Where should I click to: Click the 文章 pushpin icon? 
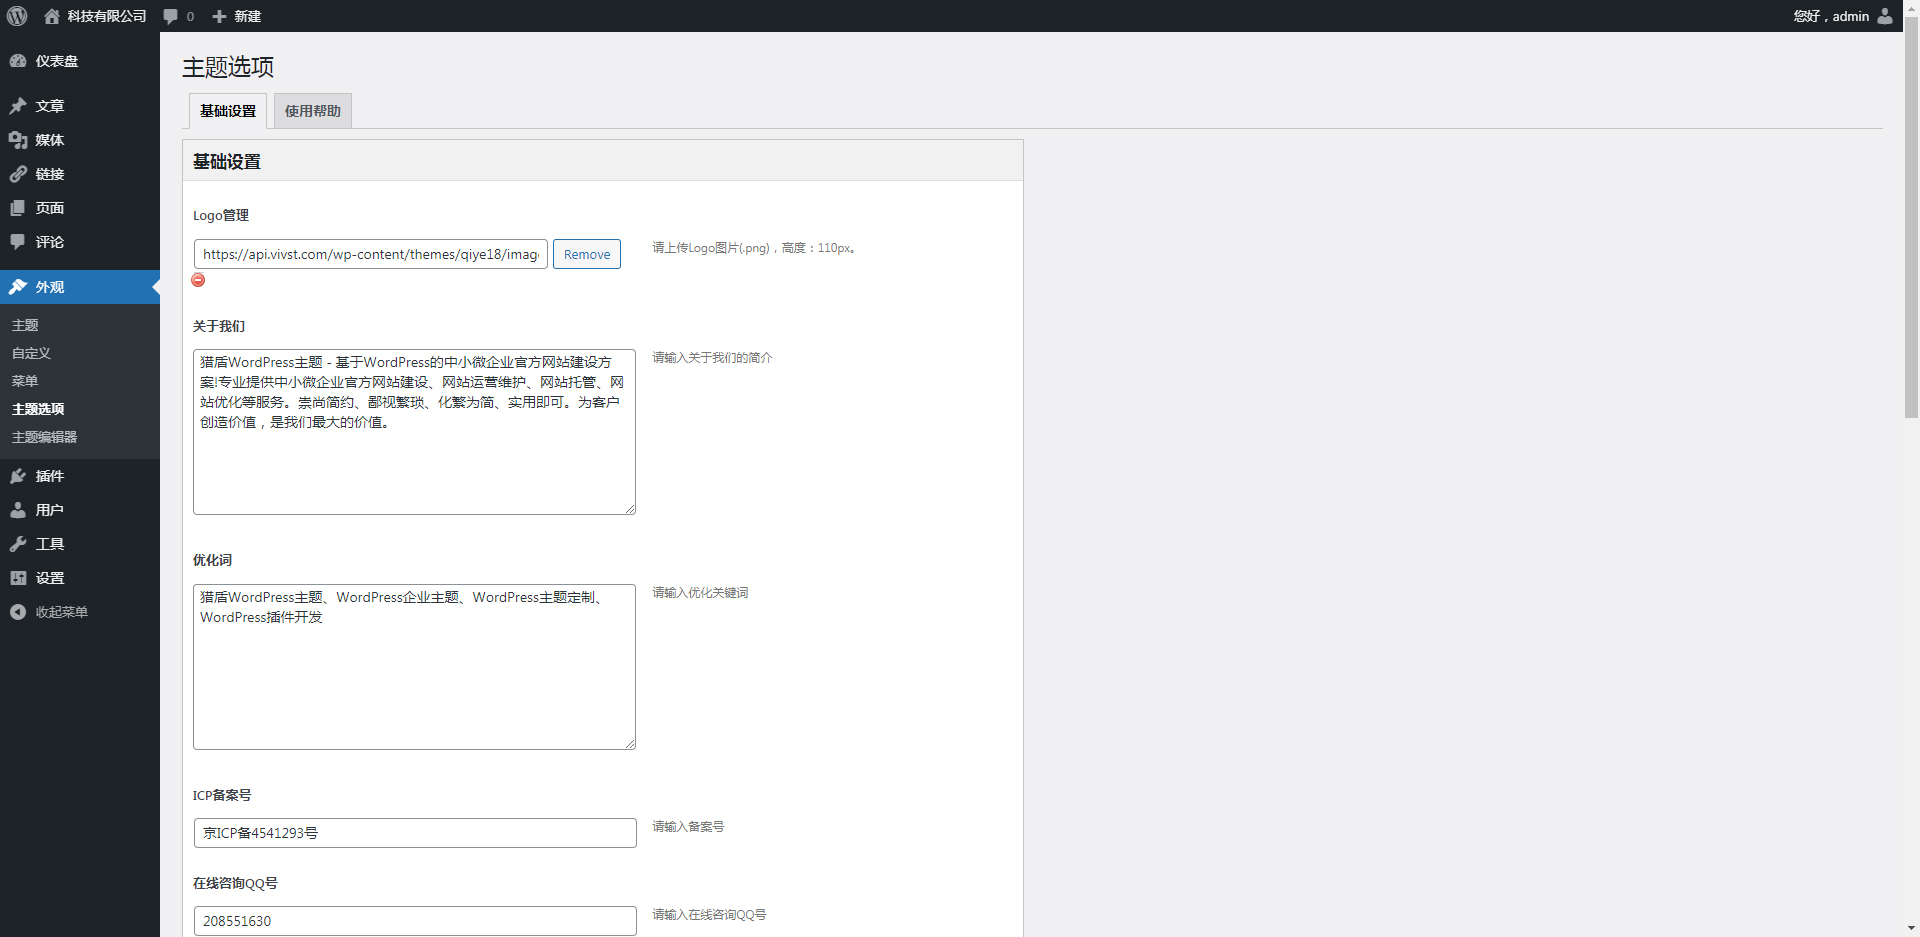[x=18, y=106]
